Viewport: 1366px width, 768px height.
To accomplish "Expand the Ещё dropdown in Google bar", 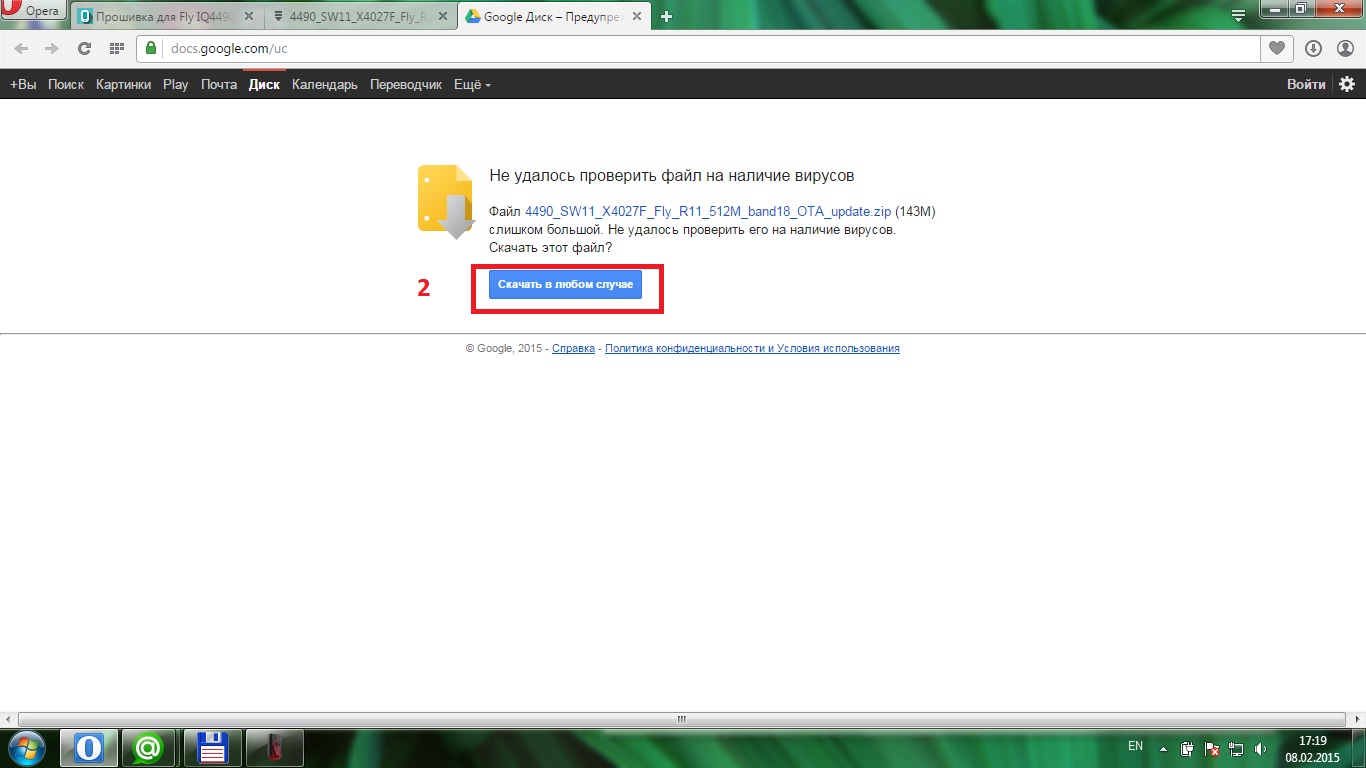I will pos(472,85).
